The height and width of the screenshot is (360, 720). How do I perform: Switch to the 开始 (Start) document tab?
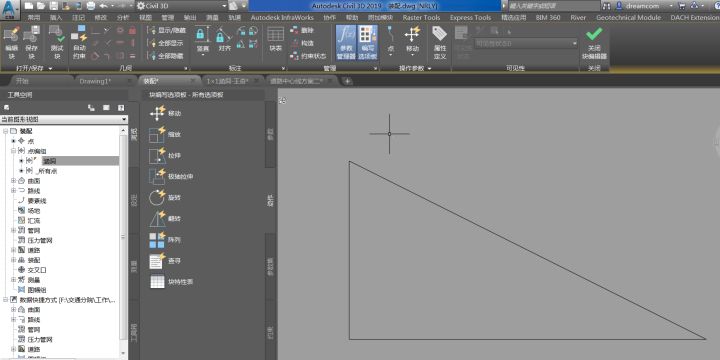(x=22, y=81)
